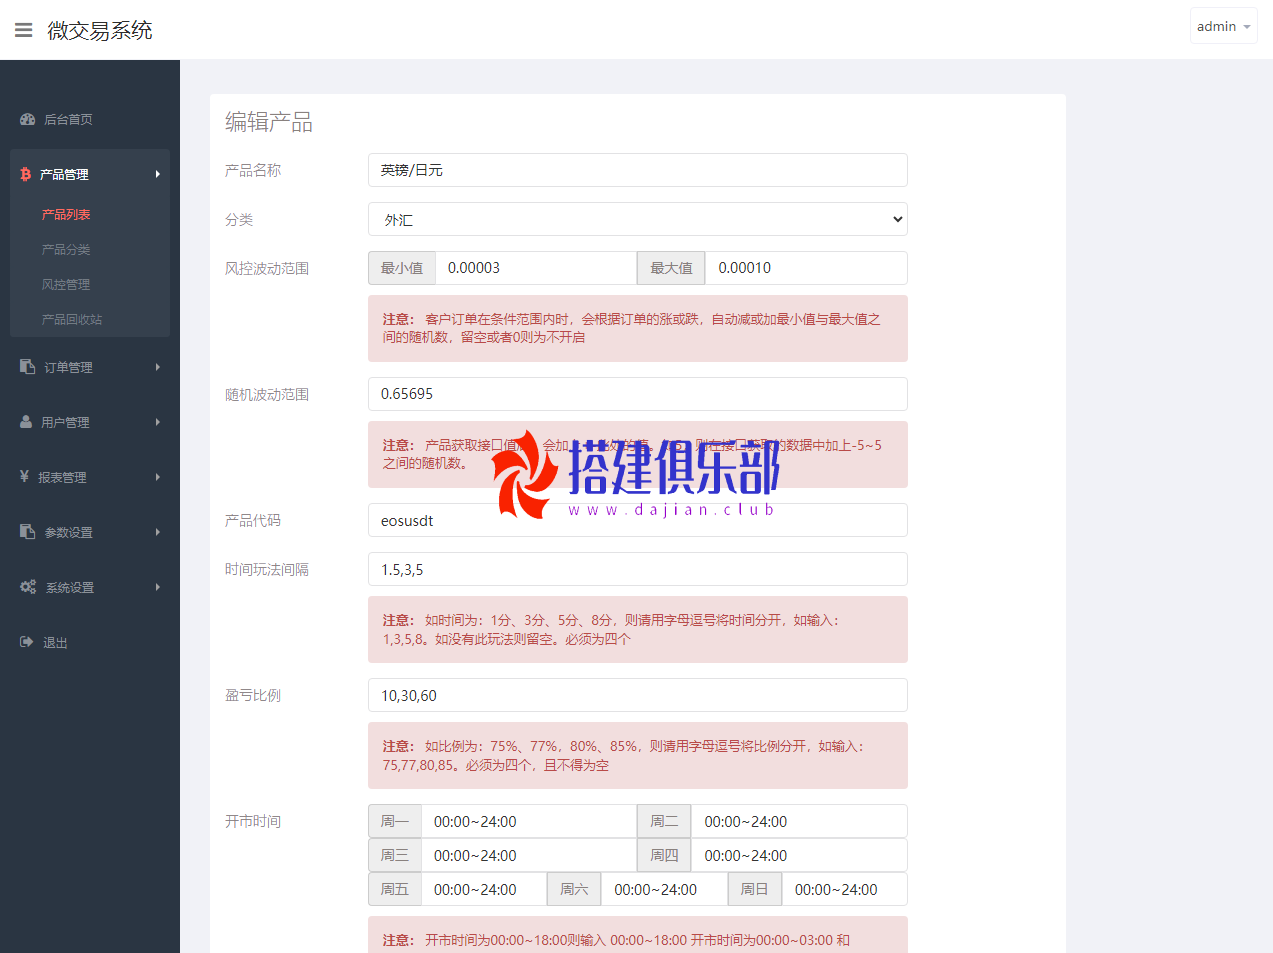Expand the 订单管理 arrow

click(x=158, y=367)
